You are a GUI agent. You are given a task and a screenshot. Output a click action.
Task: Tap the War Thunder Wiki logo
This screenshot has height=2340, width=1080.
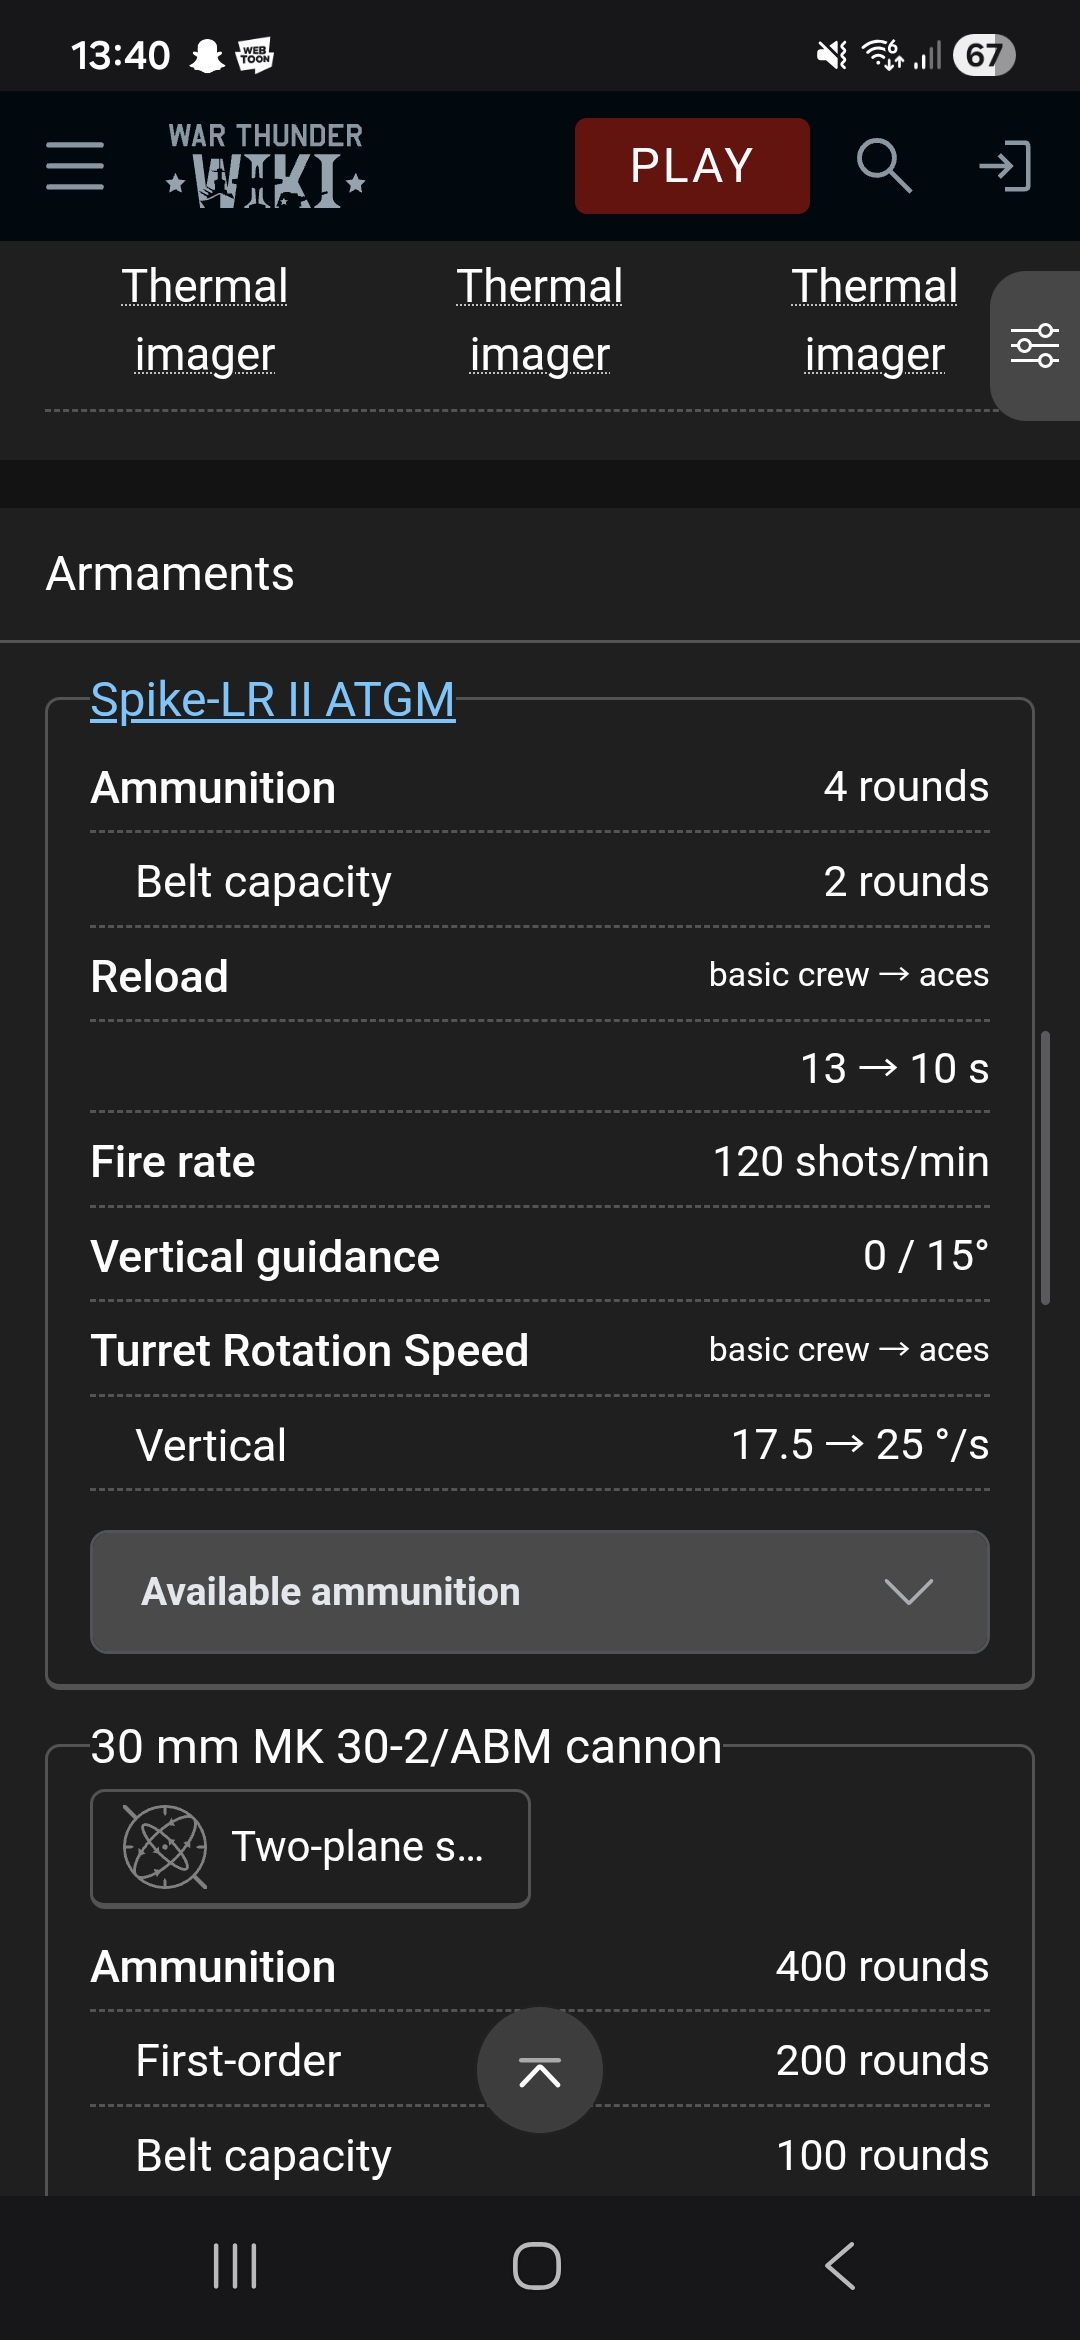[266, 166]
